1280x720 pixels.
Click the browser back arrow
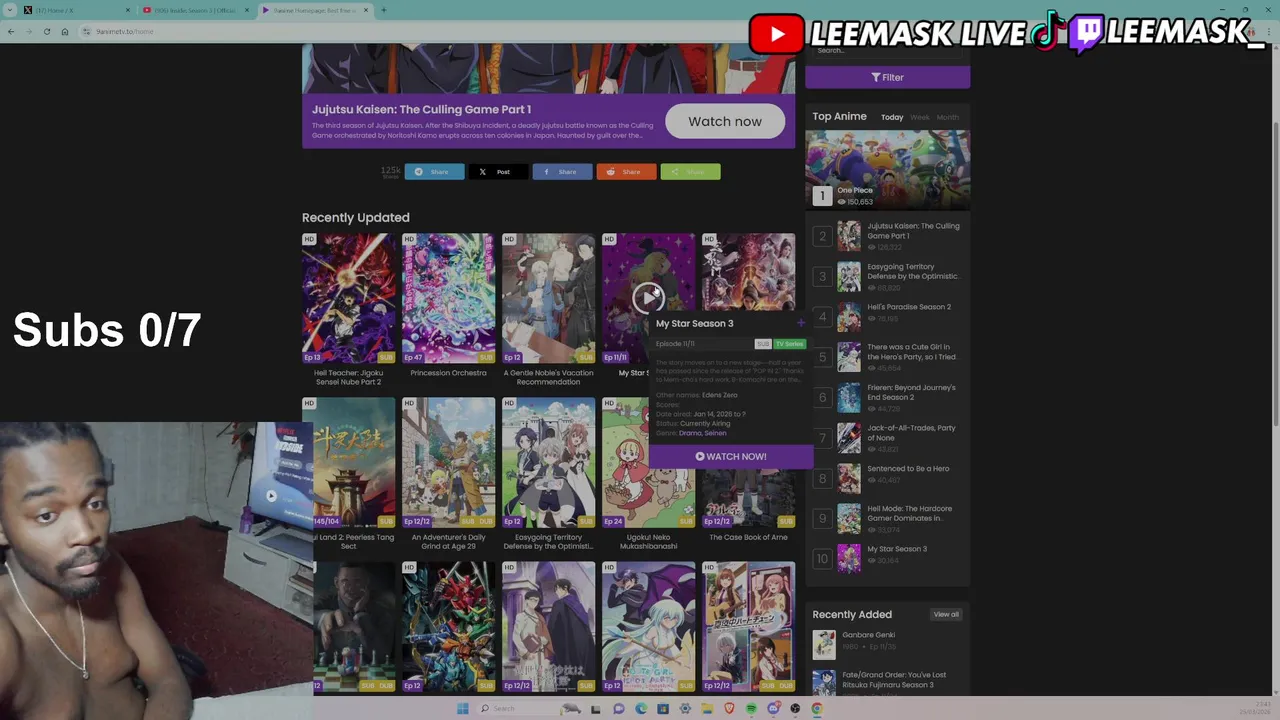[x=11, y=32]
